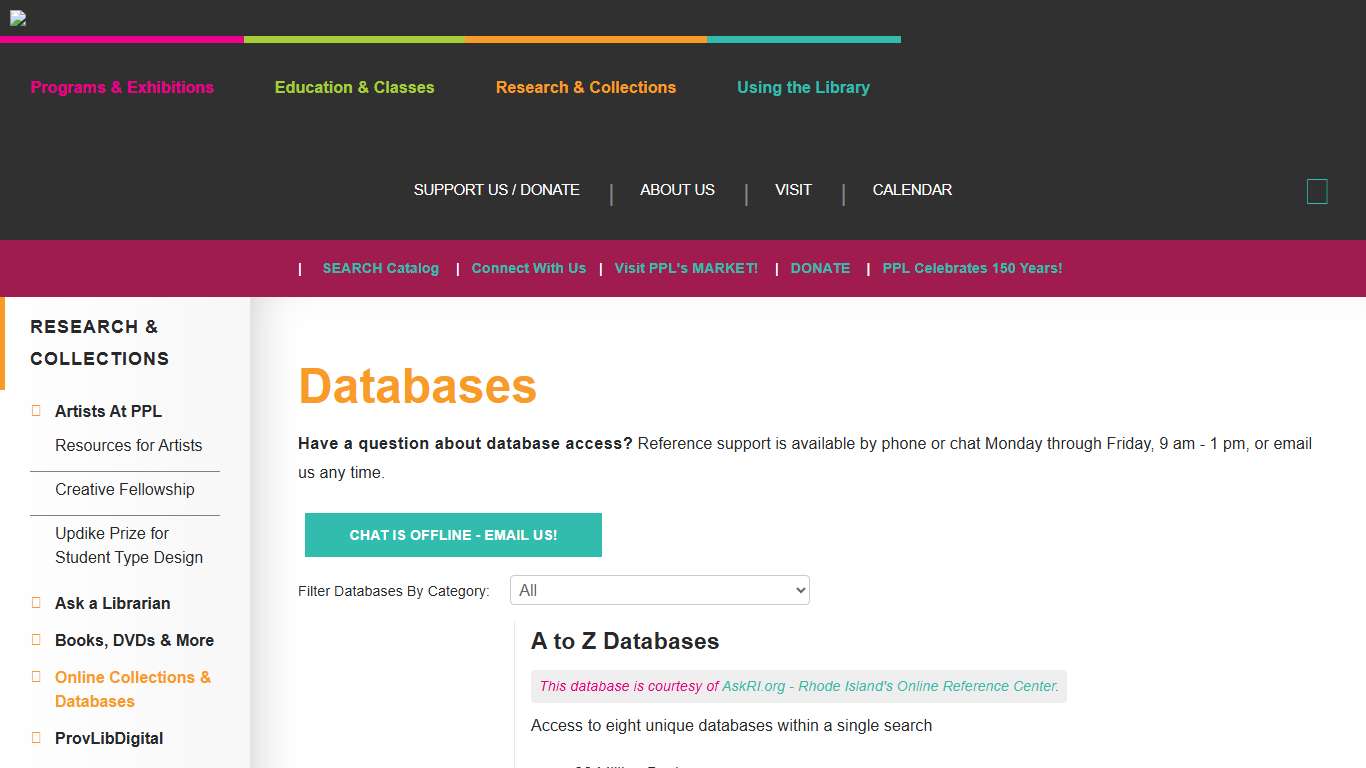
Task: Click Visit PPL's MARKET! link
Action: pos(686,268)
